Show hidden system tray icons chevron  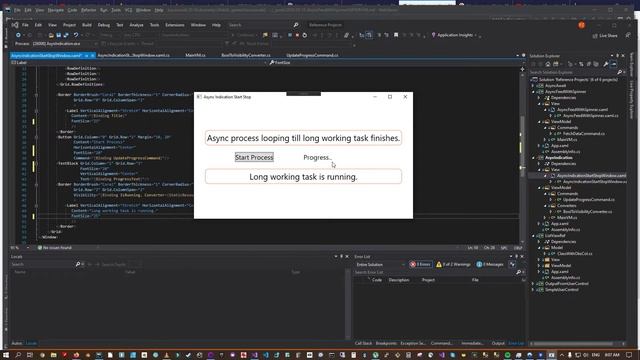(x=562, y=355)
